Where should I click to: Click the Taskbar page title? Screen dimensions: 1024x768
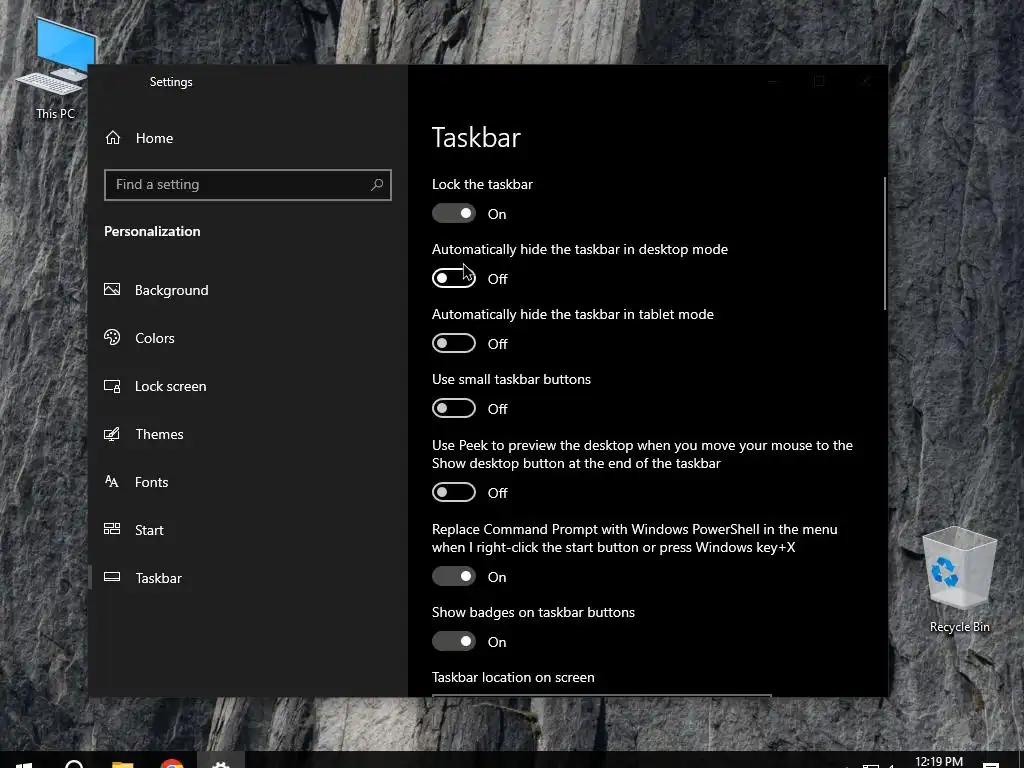476,138
